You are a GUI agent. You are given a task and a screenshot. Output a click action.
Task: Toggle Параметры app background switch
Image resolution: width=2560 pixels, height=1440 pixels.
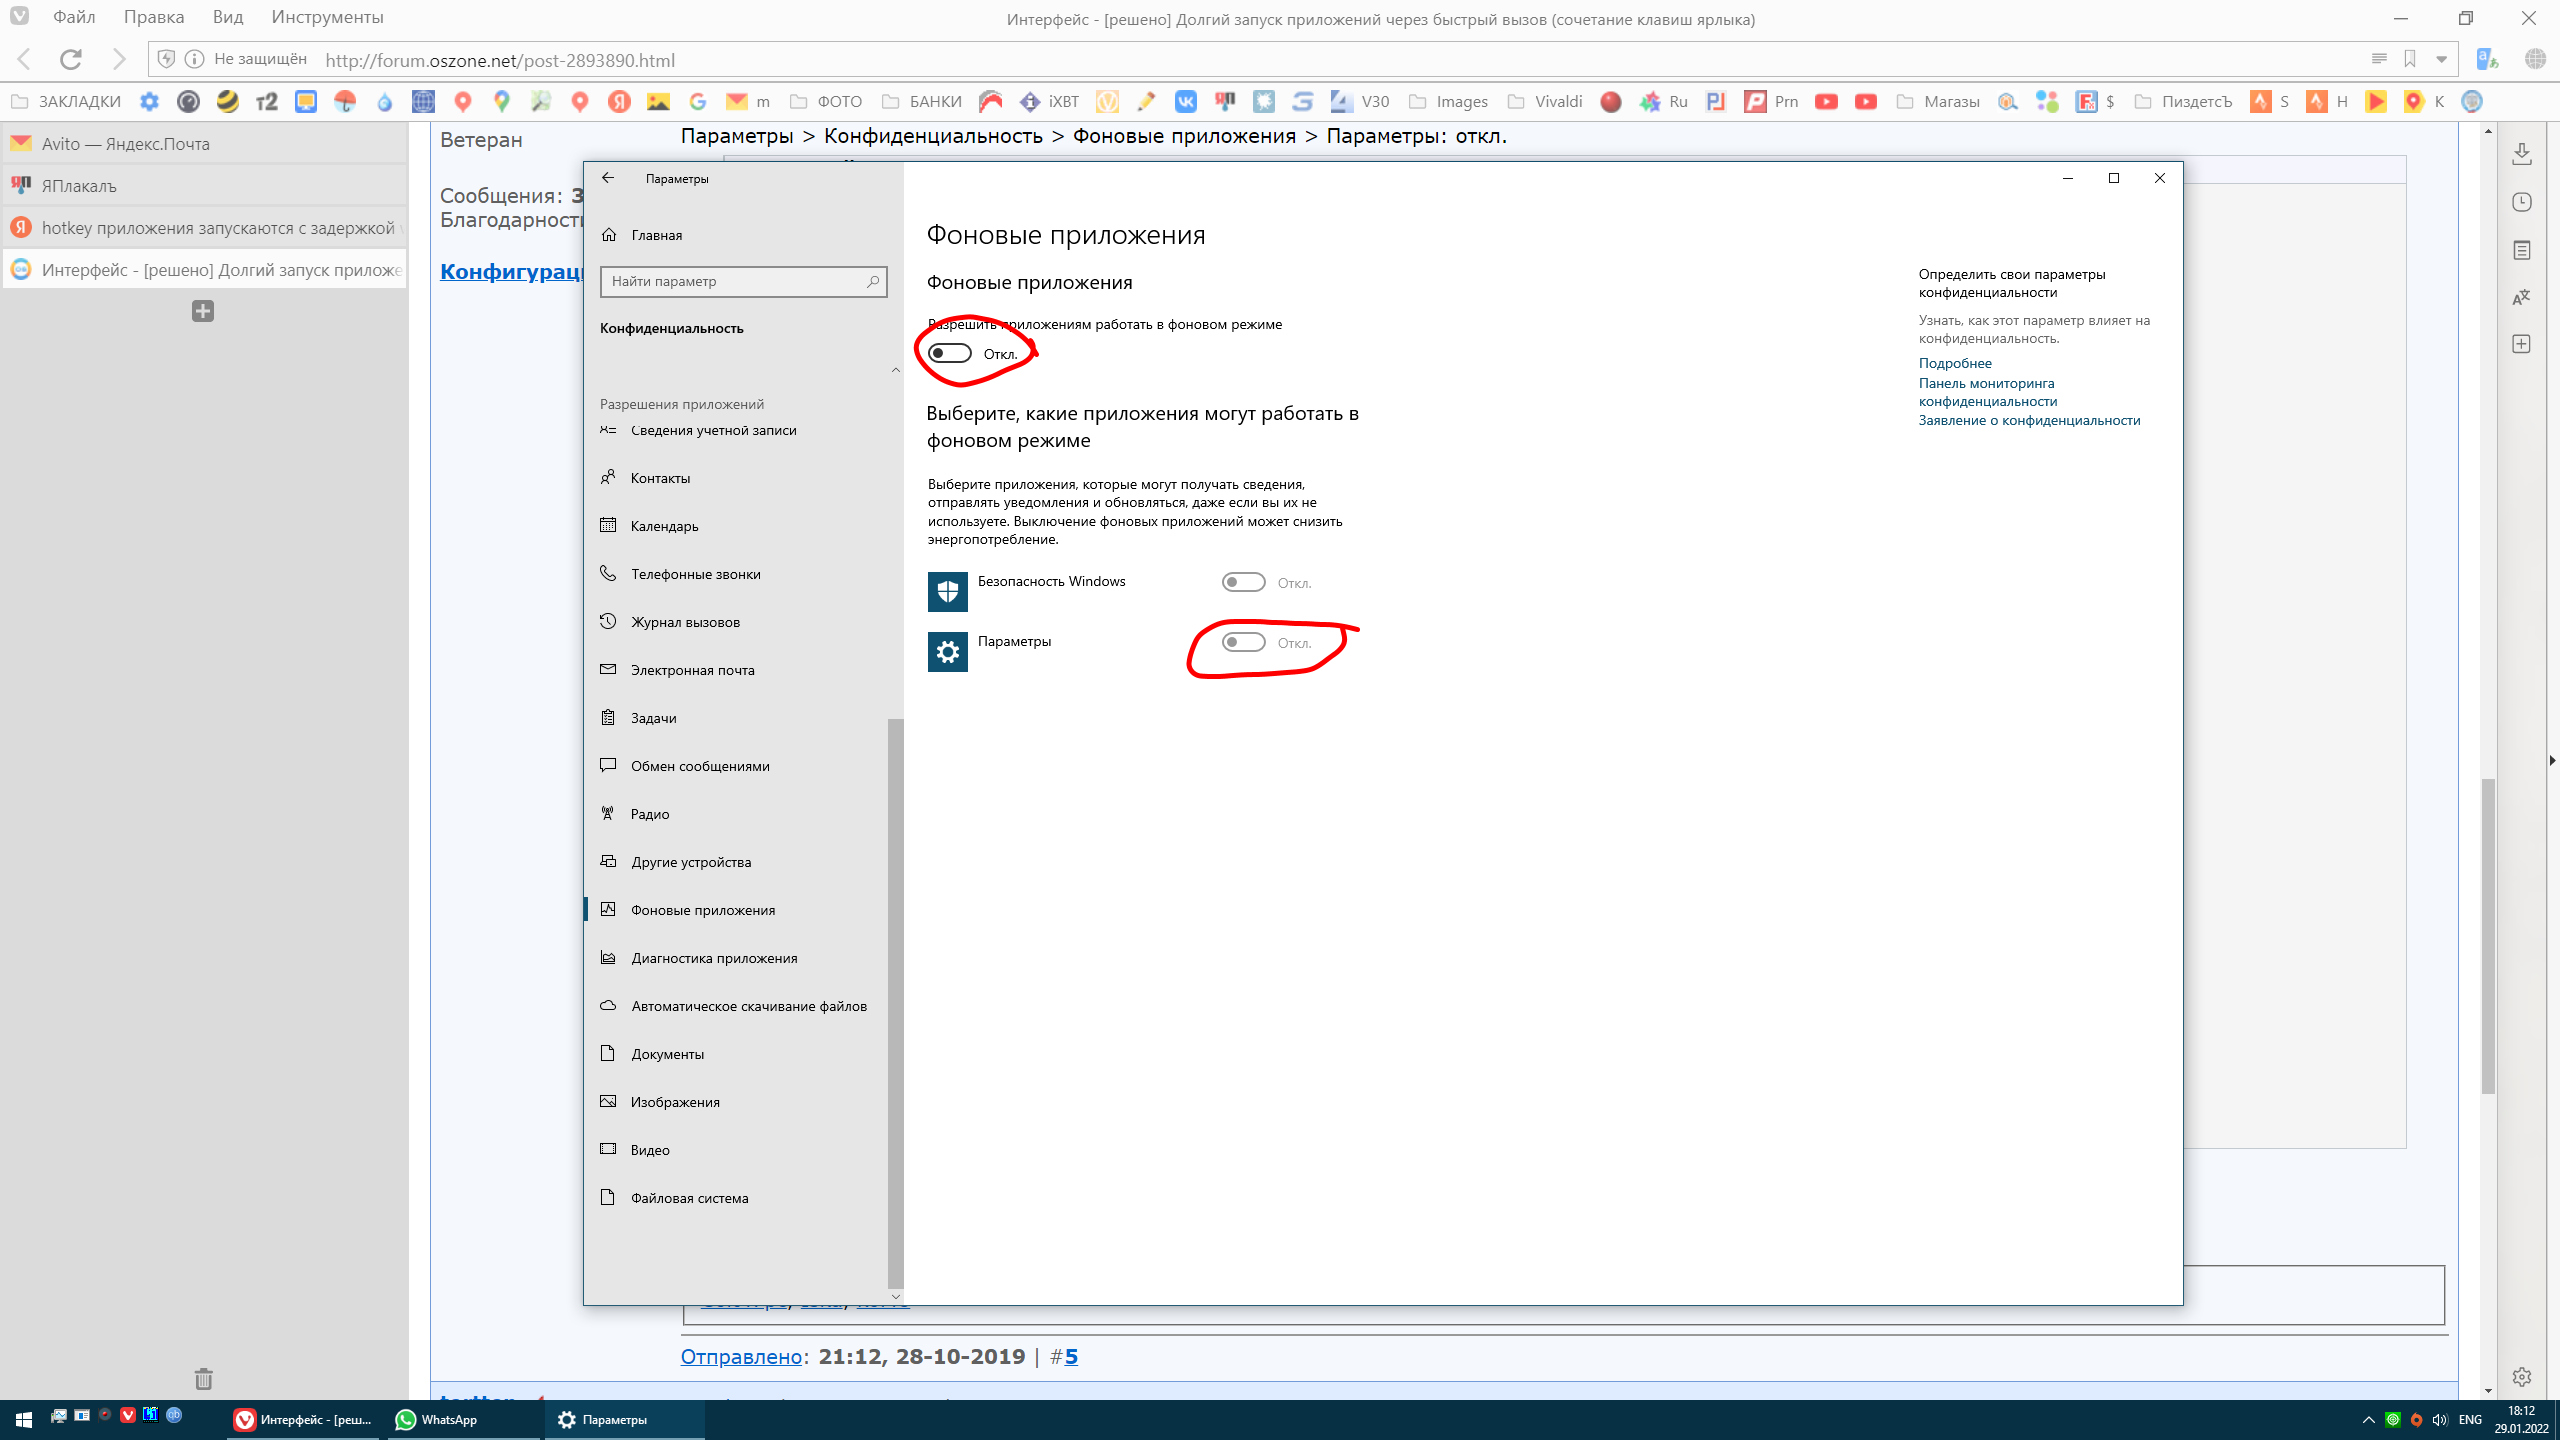click(x=1243, y=642)
